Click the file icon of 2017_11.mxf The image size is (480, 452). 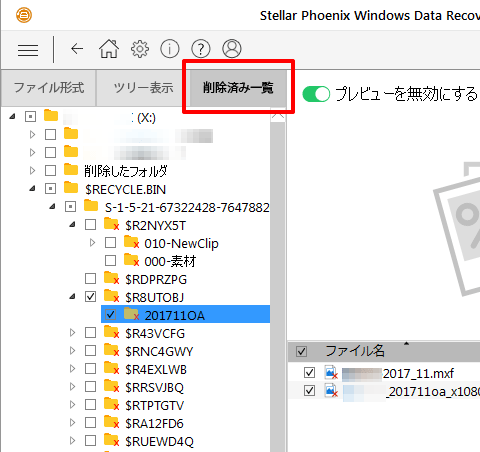click(331, 373)
